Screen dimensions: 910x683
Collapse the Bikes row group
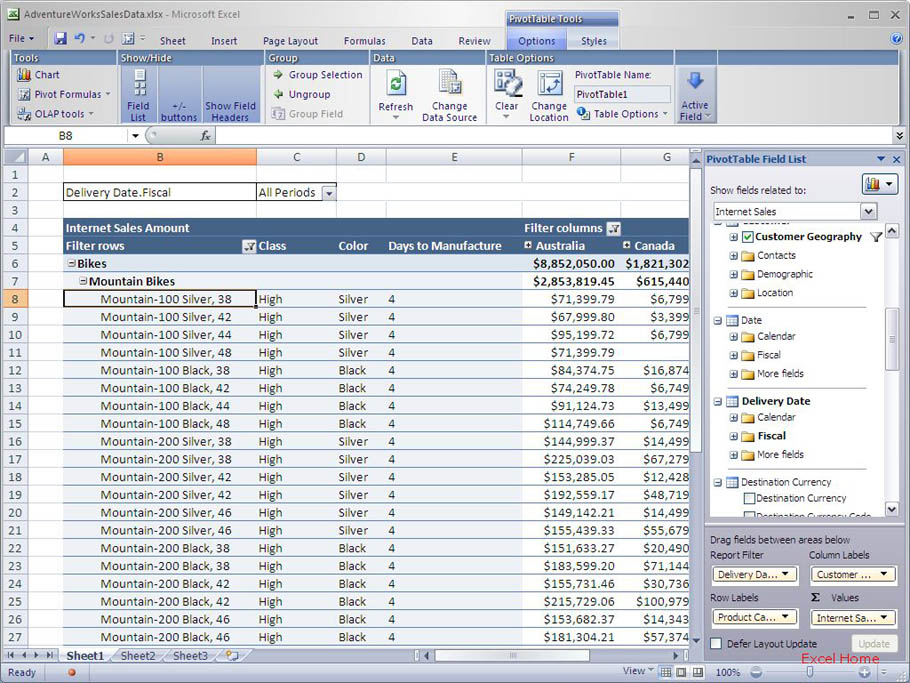click(71, 263)
